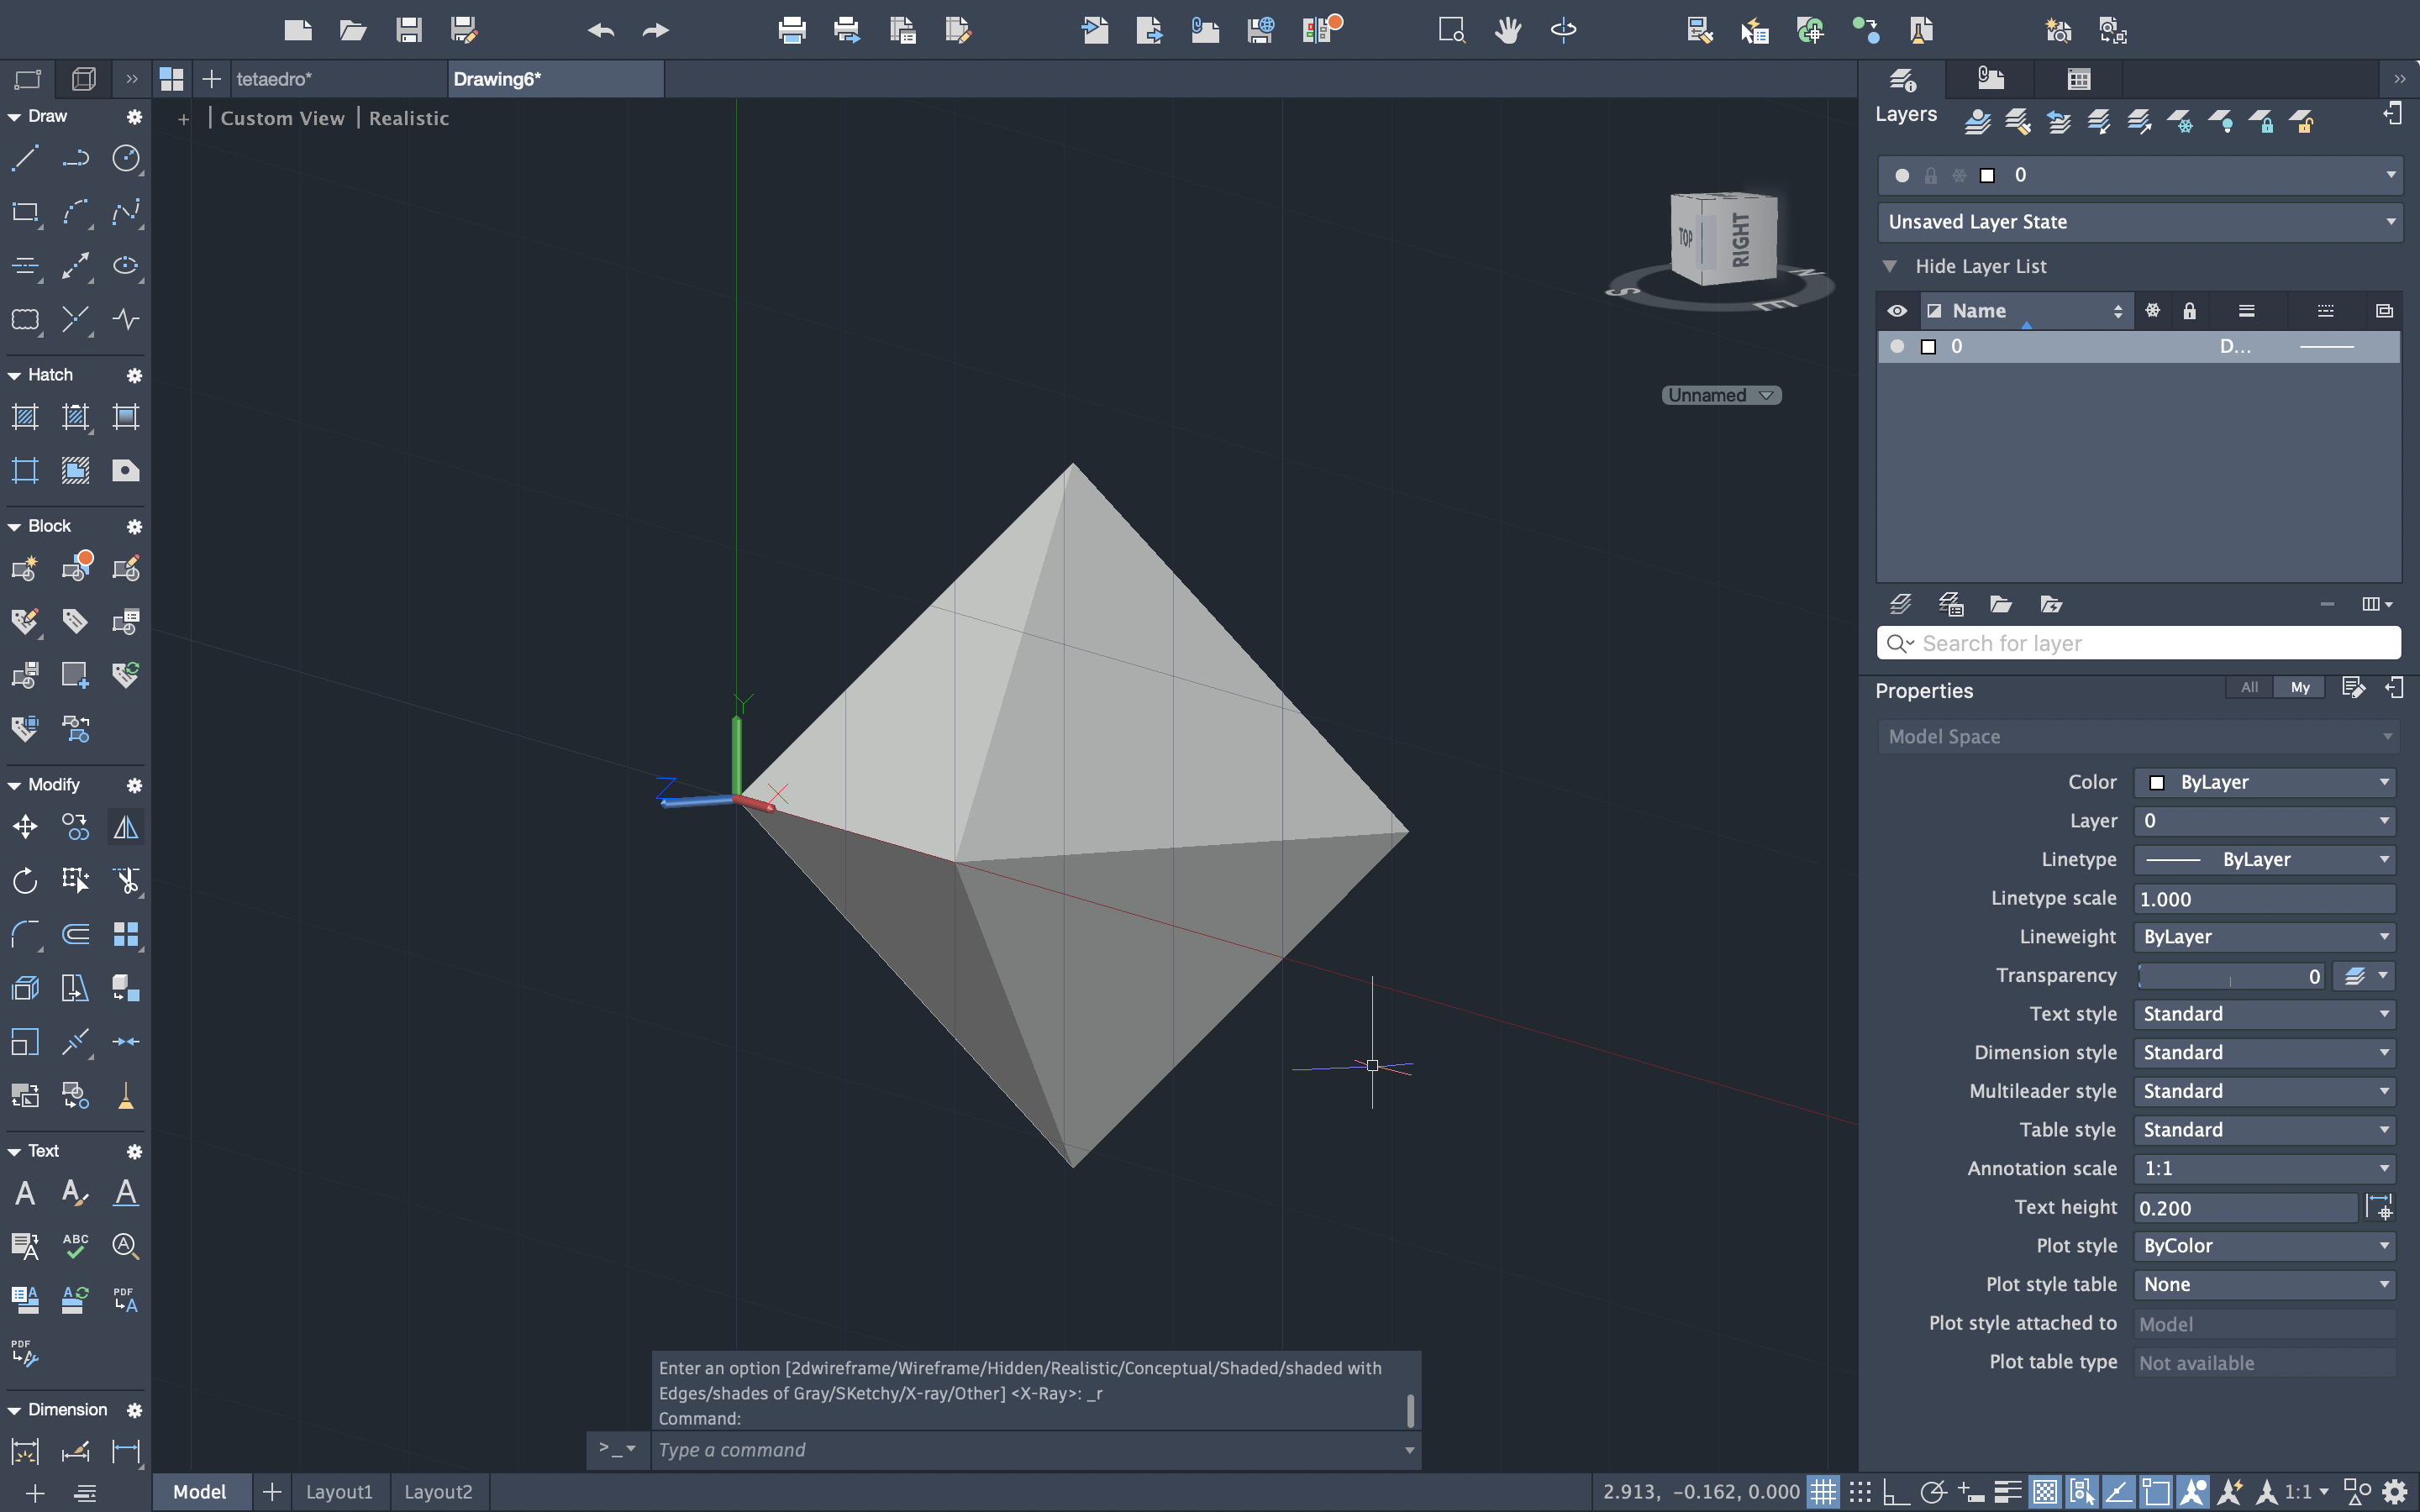This screenshot has height=1512, width=2420.
Task: Activate the Pan hand tool
Action: 1508,30
